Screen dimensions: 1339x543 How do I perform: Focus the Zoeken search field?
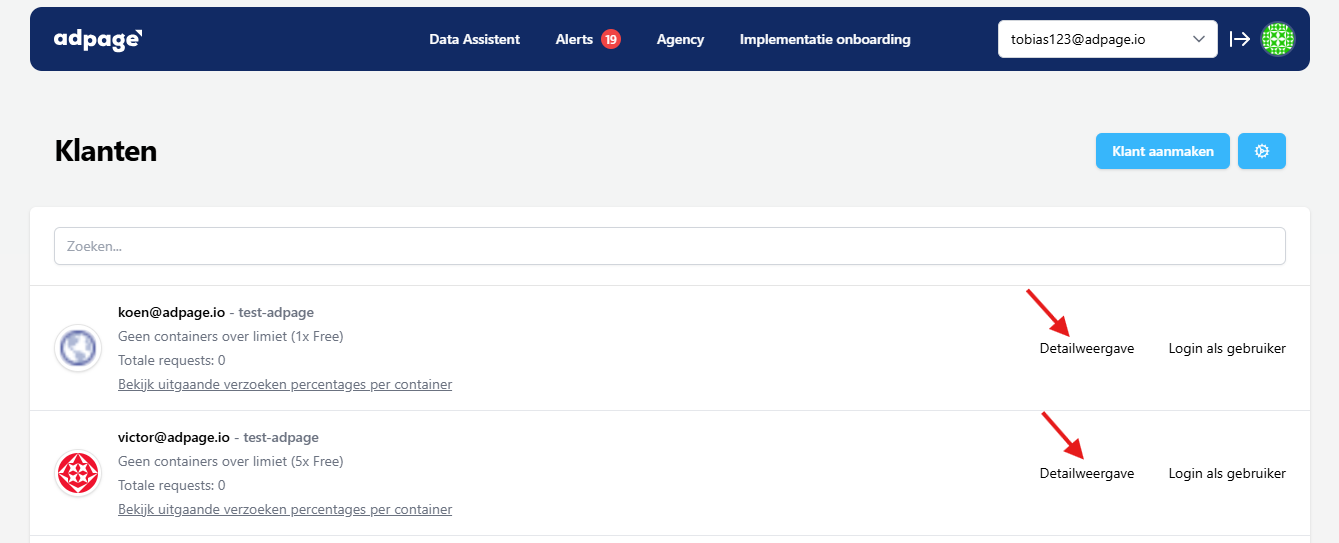point(669,246)
